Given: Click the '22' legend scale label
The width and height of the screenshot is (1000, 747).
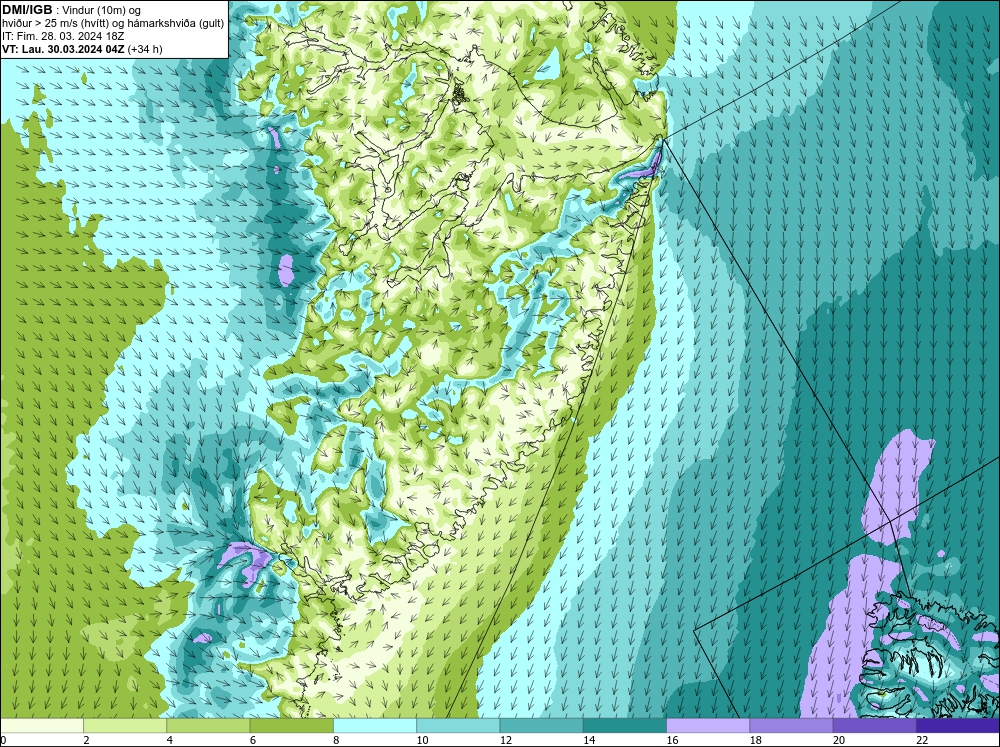Looking at the screenshot, I should (922, 740).
